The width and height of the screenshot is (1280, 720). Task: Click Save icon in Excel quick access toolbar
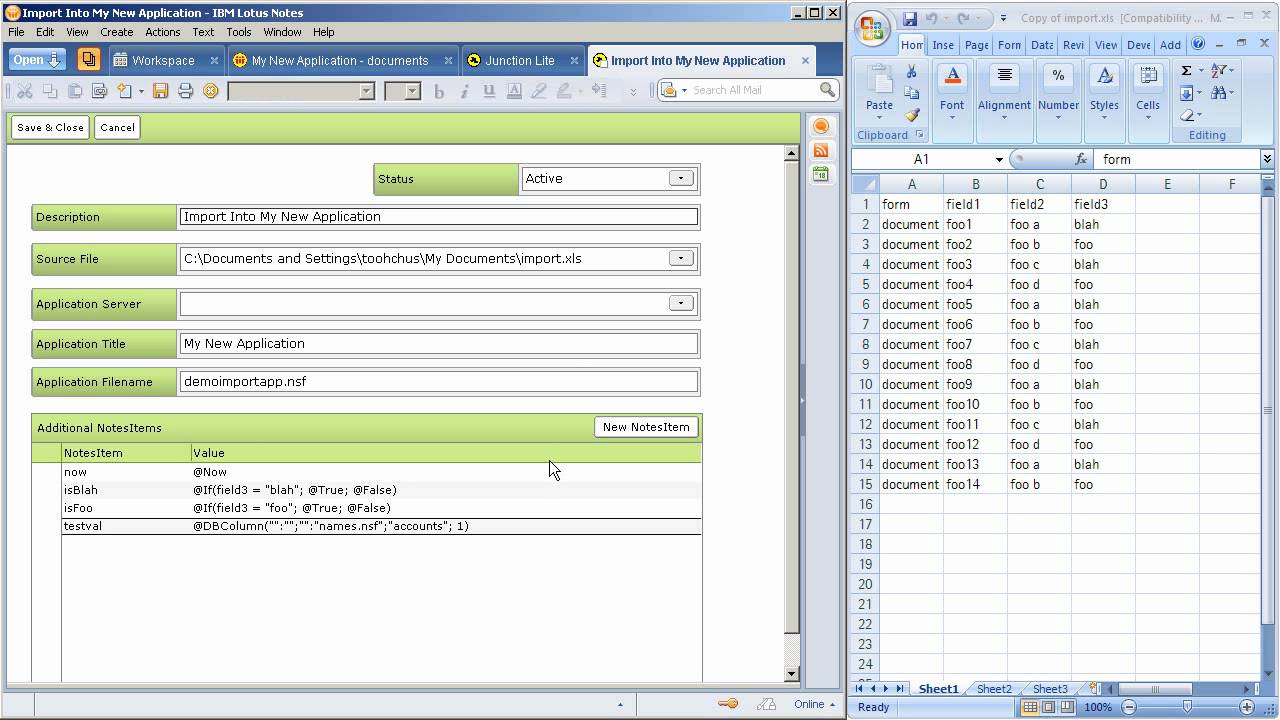[x=910, y=18]
